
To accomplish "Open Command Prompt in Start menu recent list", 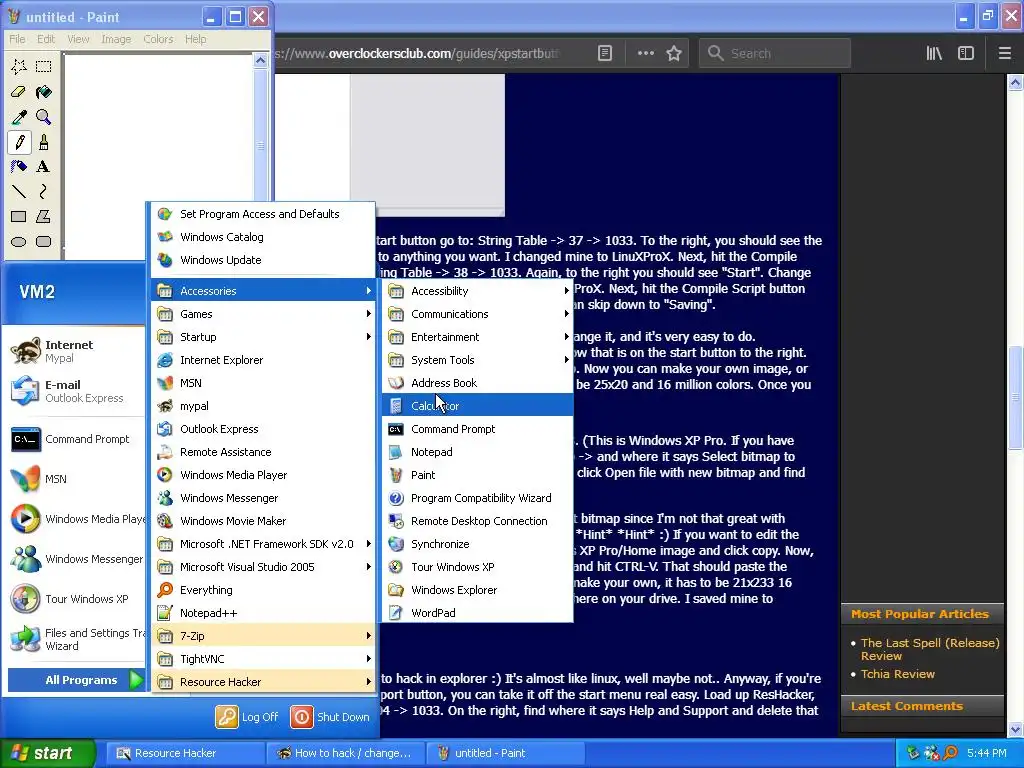I will coord(74,440).
